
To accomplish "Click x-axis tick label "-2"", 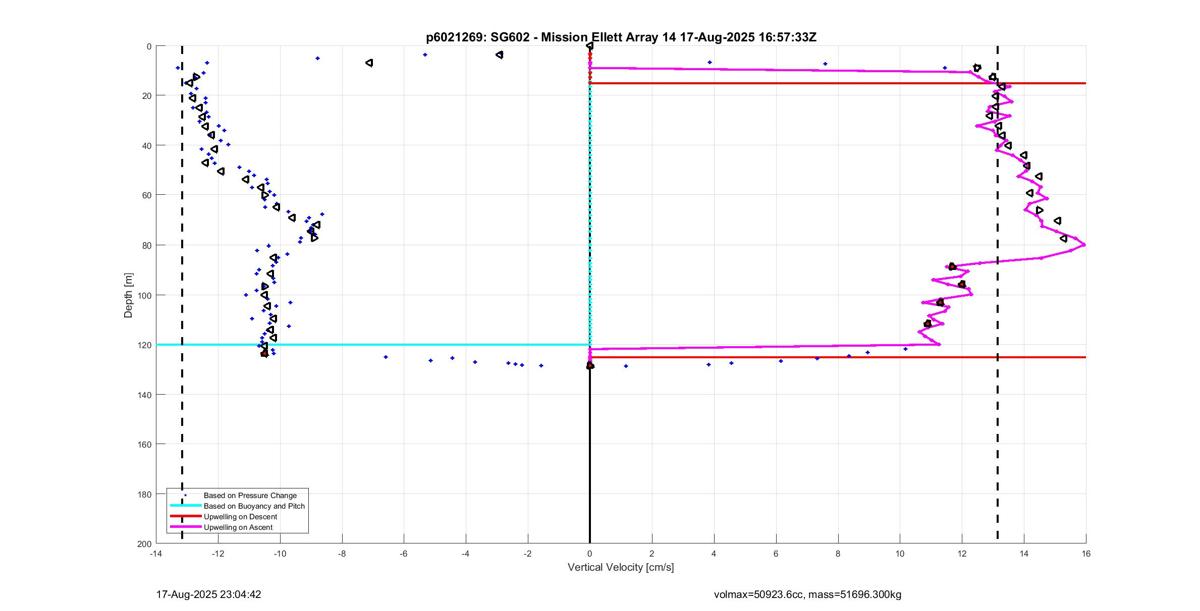I will 527,553.
